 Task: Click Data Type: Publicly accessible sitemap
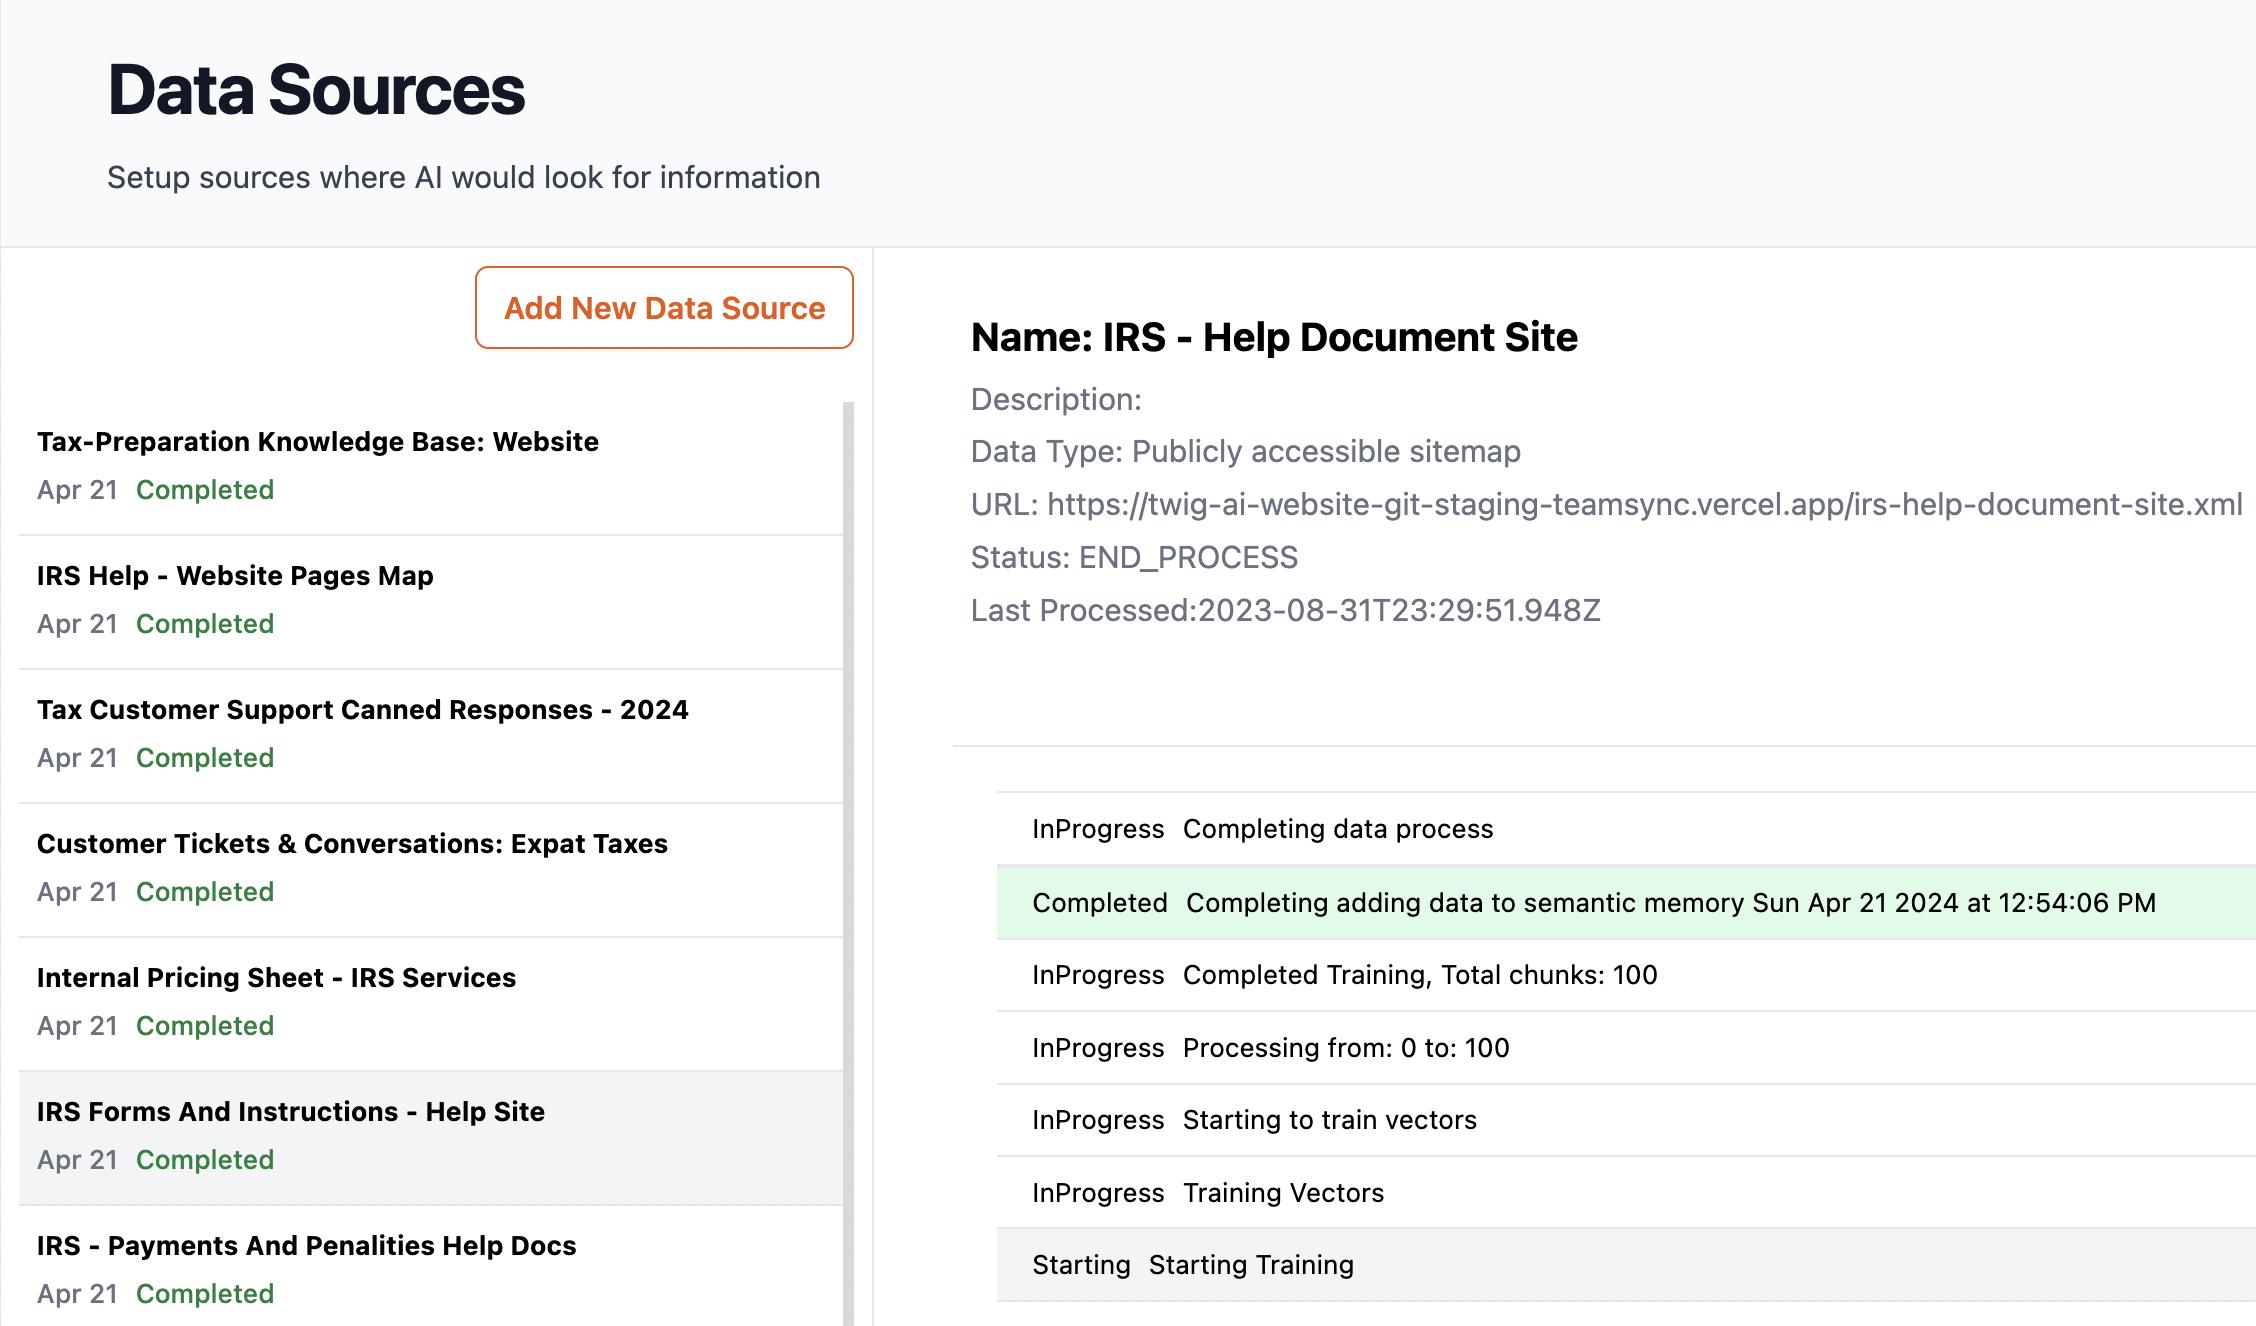pos(1245,451)
